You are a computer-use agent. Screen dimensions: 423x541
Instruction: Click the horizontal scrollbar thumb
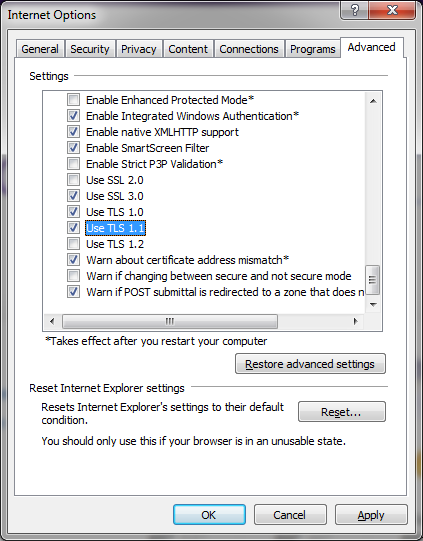coord(170,322)
